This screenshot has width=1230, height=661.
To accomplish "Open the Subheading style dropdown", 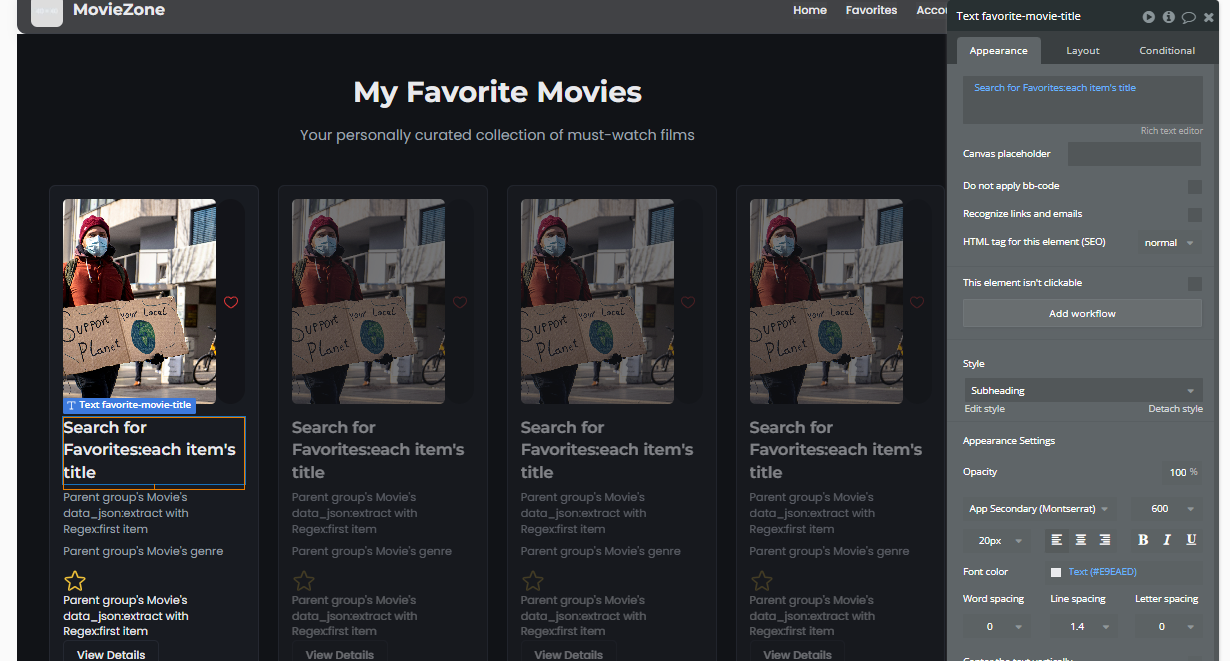I will 1082,390.
